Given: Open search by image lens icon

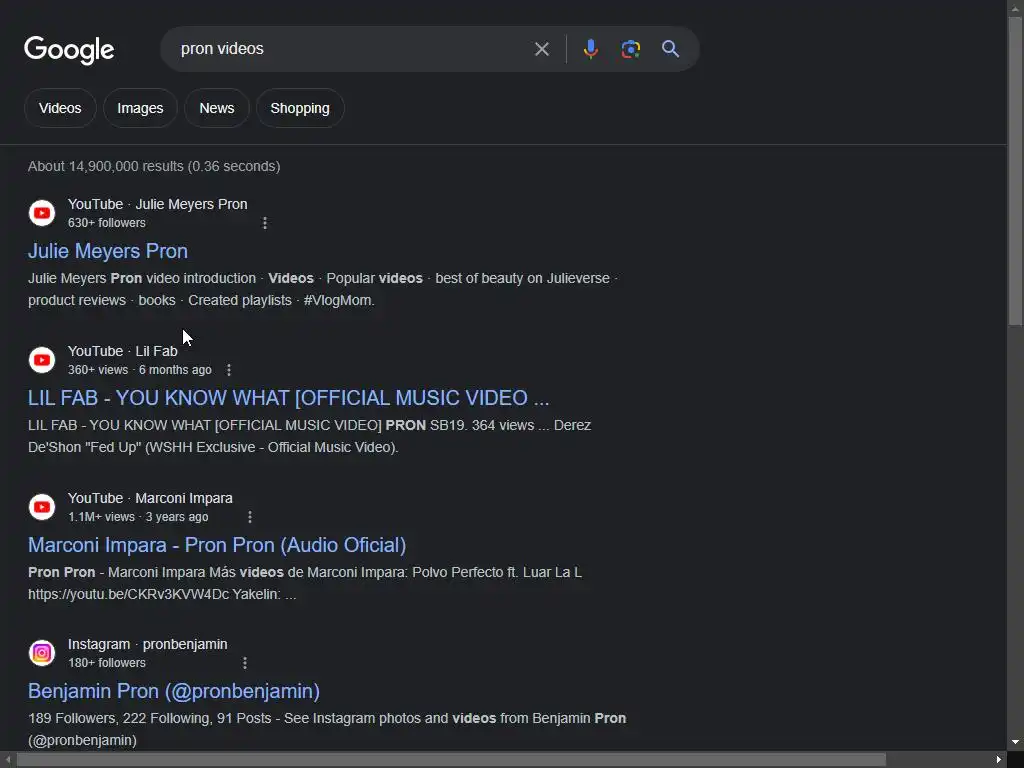Looking at the screenshot, I should tap(630, 49).
